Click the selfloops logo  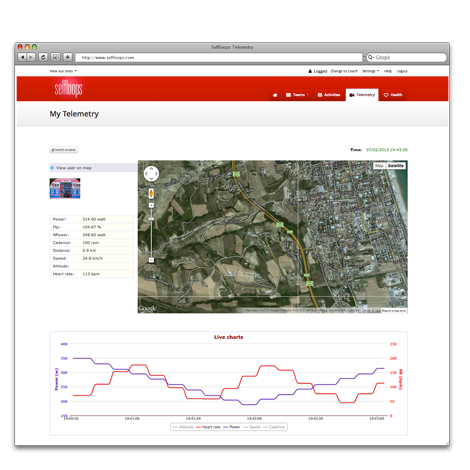pos(68,88)
